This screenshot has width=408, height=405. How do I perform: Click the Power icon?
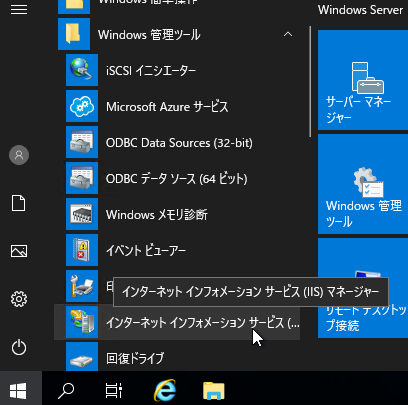point(19,347)
